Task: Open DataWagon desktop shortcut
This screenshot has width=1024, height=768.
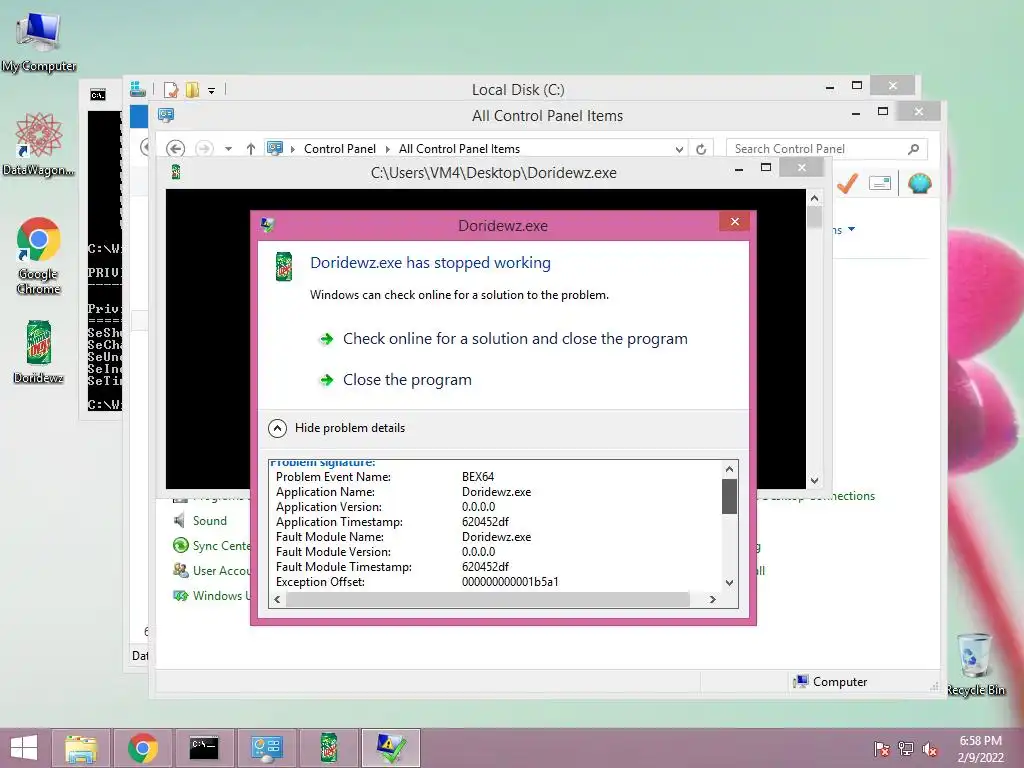Action: click(x=39, y=144)
